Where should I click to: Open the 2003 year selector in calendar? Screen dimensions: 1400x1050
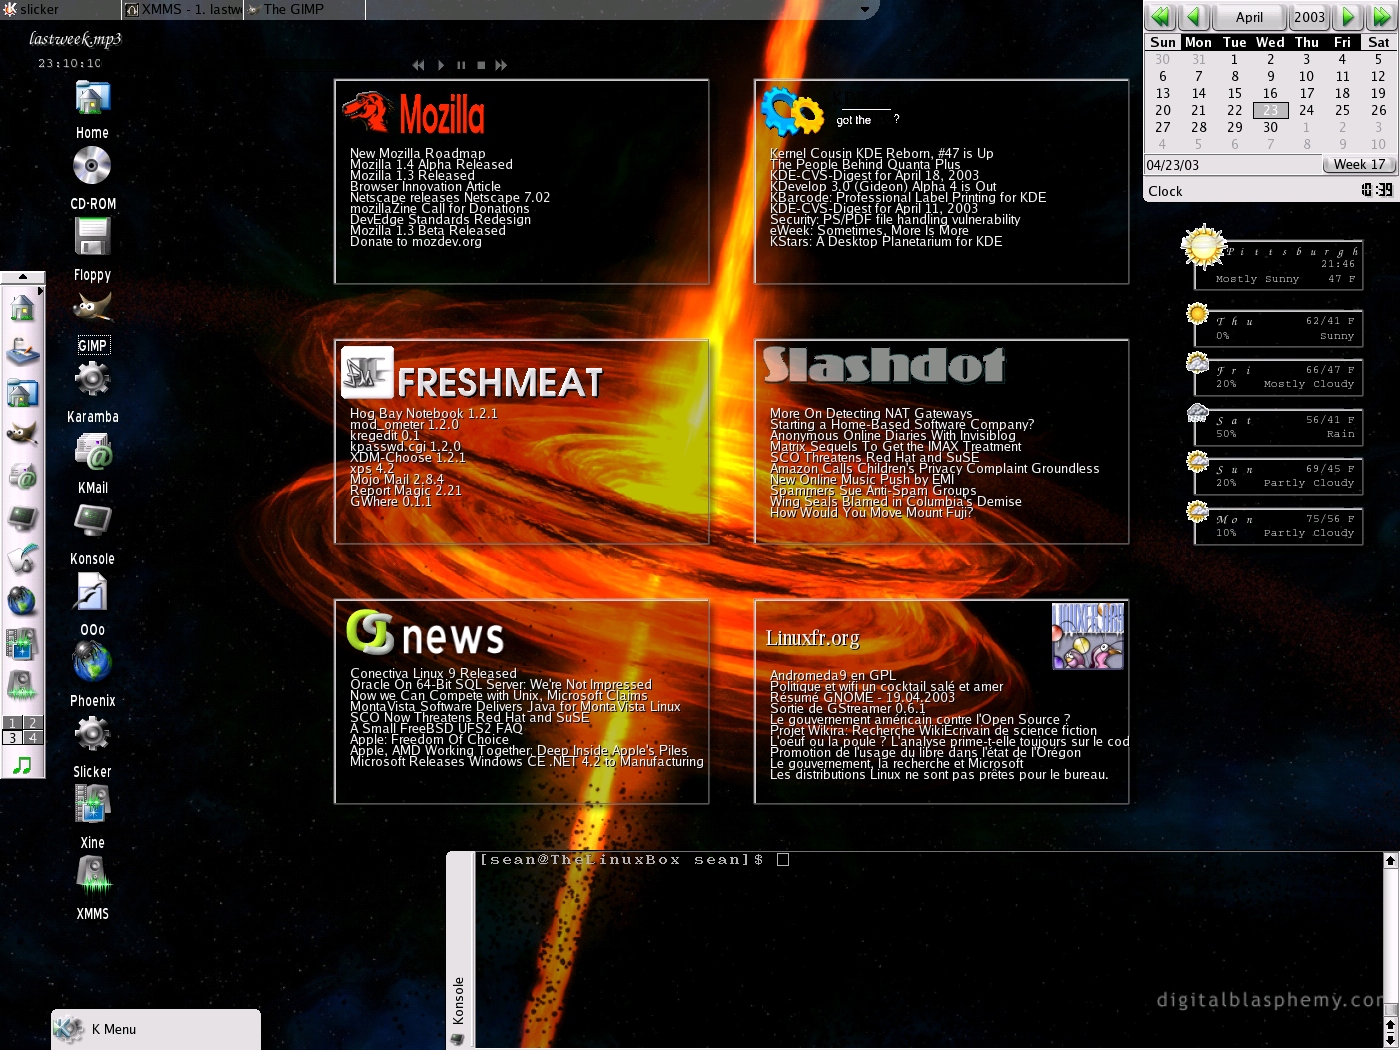(1309, 17)
